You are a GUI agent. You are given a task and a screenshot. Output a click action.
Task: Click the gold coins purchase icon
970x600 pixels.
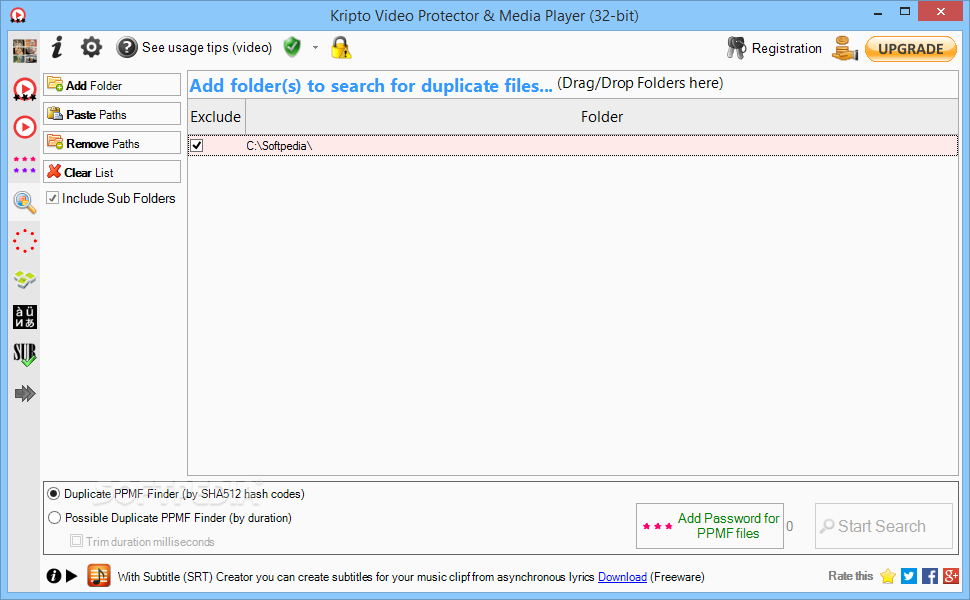point(844,48)
